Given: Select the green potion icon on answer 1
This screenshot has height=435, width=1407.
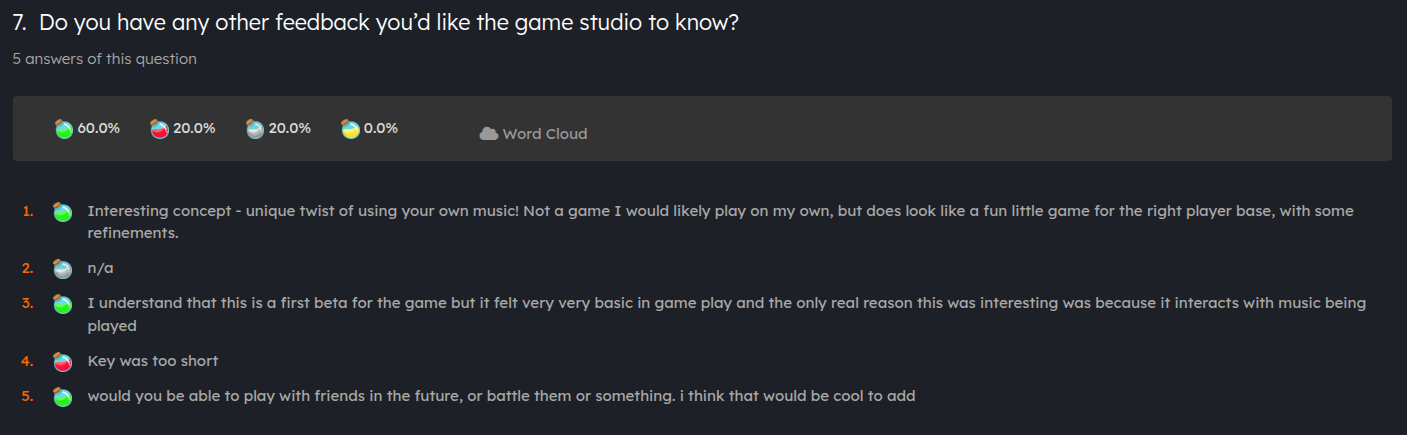Looking at the screenshot, I should click(x=63, y=212).
